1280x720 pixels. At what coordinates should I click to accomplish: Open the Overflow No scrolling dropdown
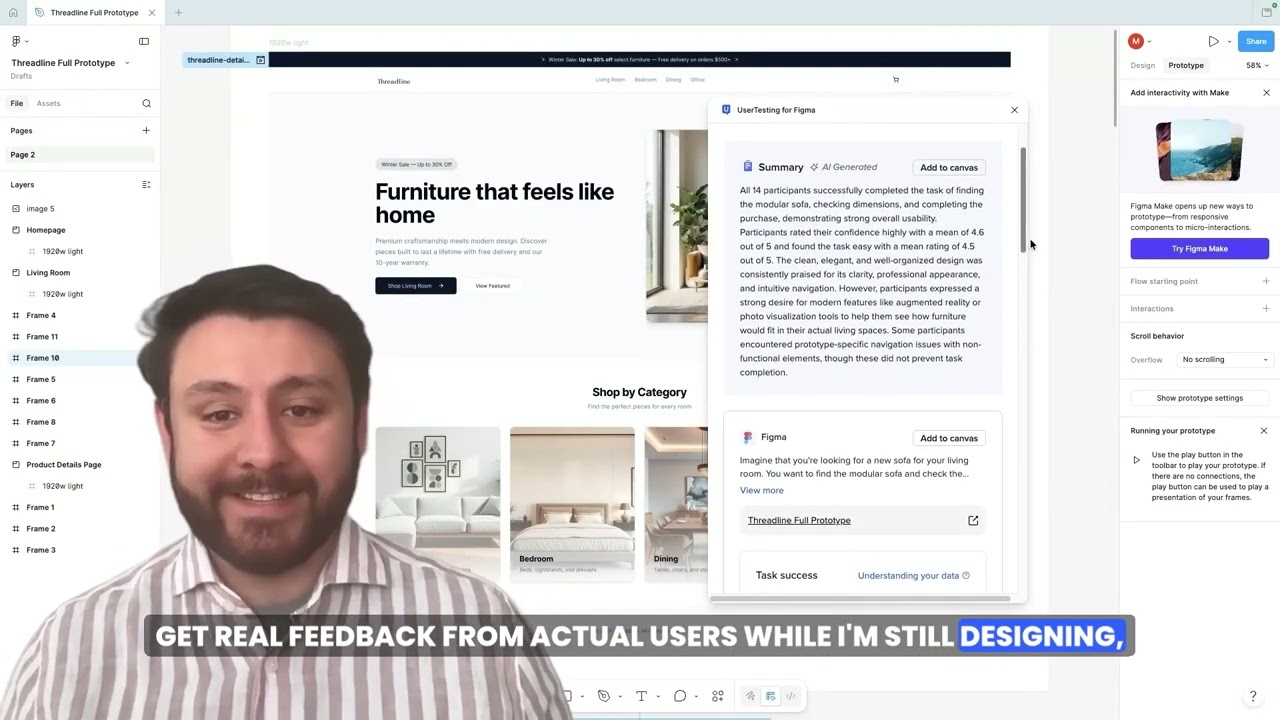[1224, 360]
